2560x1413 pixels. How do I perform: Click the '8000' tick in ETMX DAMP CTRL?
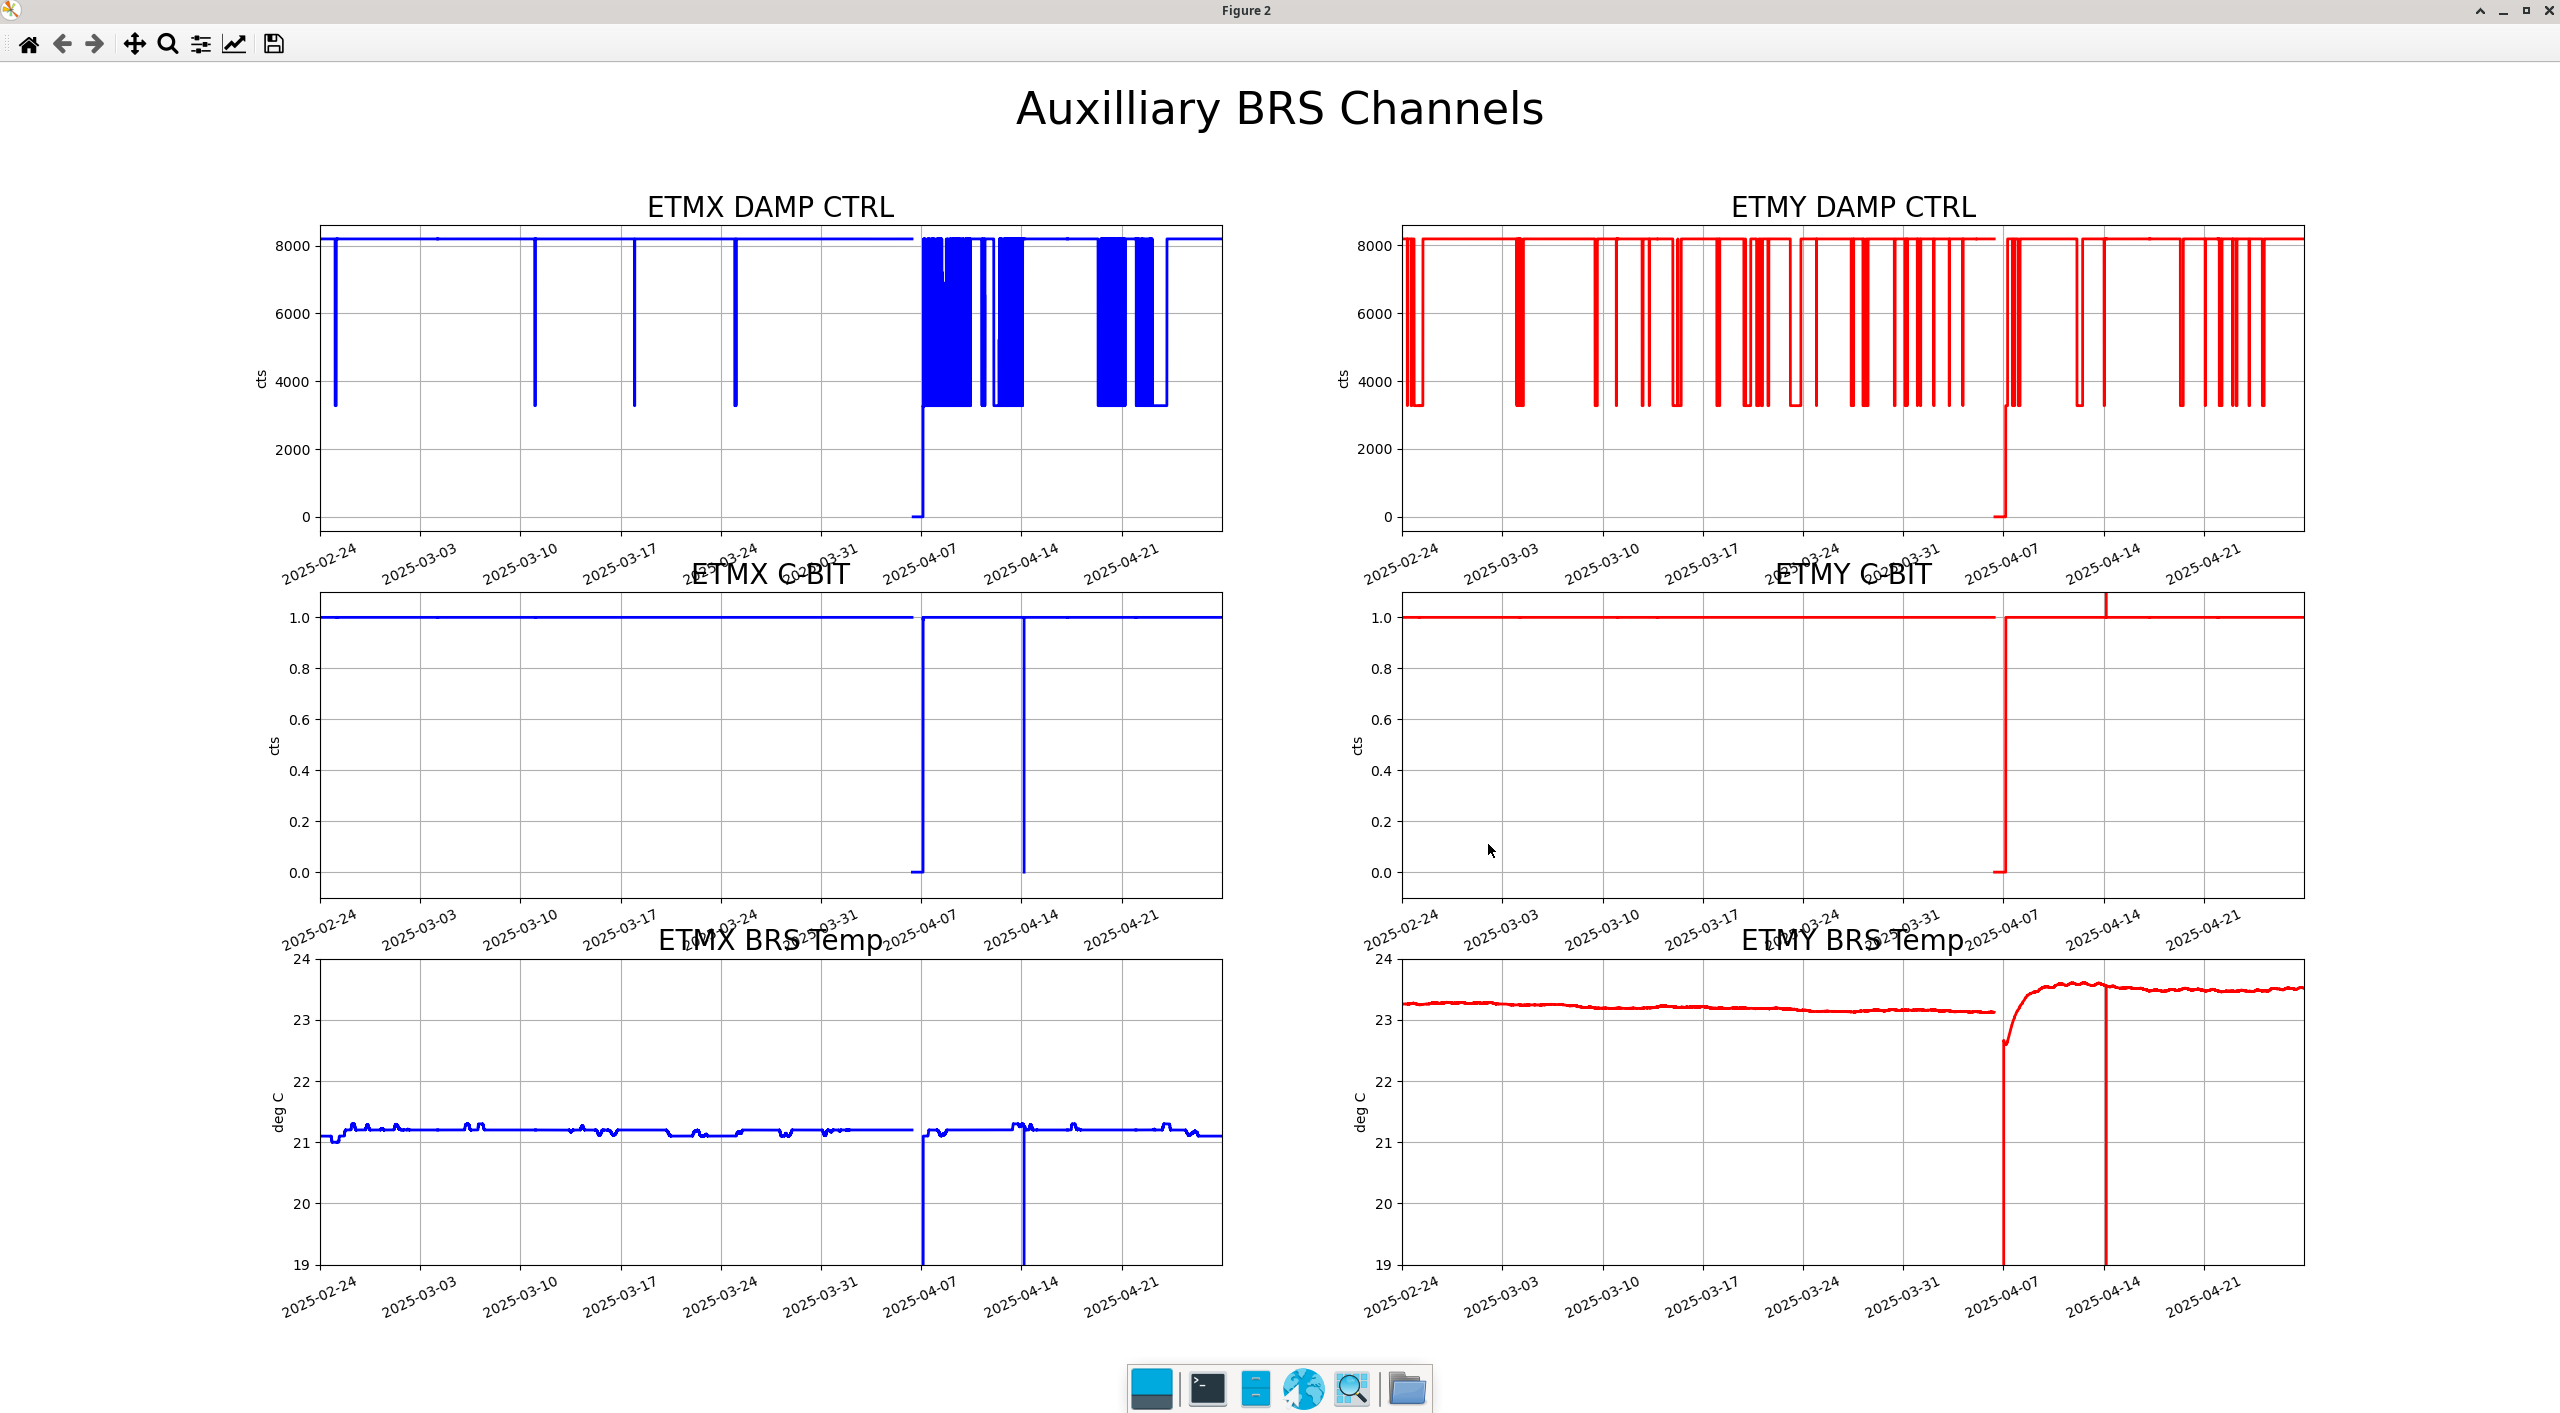[x=293, y=246]
